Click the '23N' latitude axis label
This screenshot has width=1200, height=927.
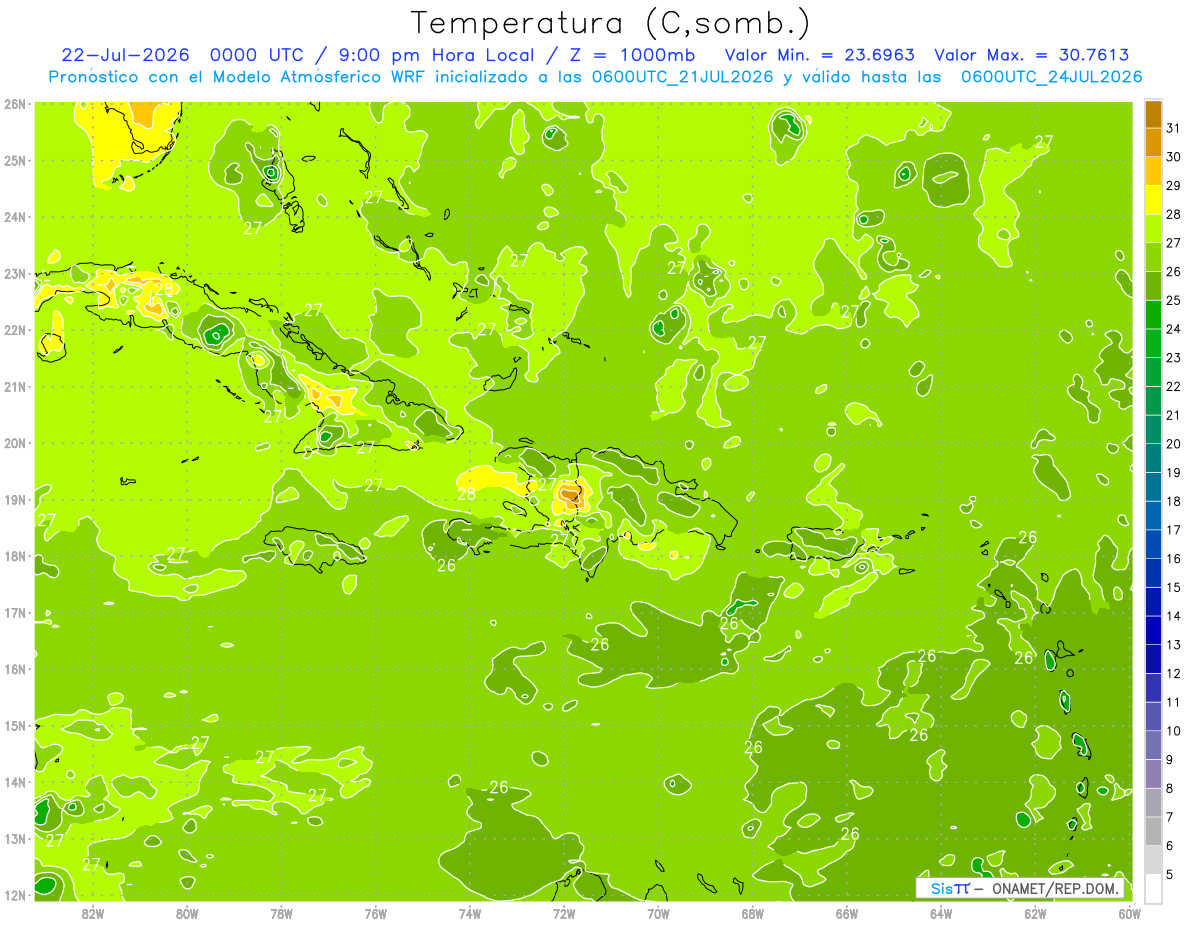coord(15,273)
